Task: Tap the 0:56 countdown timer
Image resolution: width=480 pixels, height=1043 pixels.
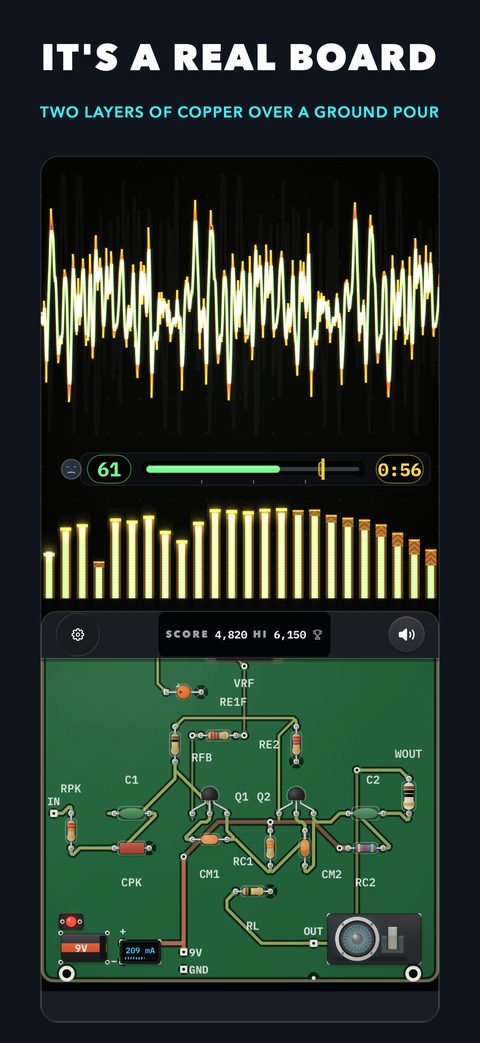Action: 400,470
